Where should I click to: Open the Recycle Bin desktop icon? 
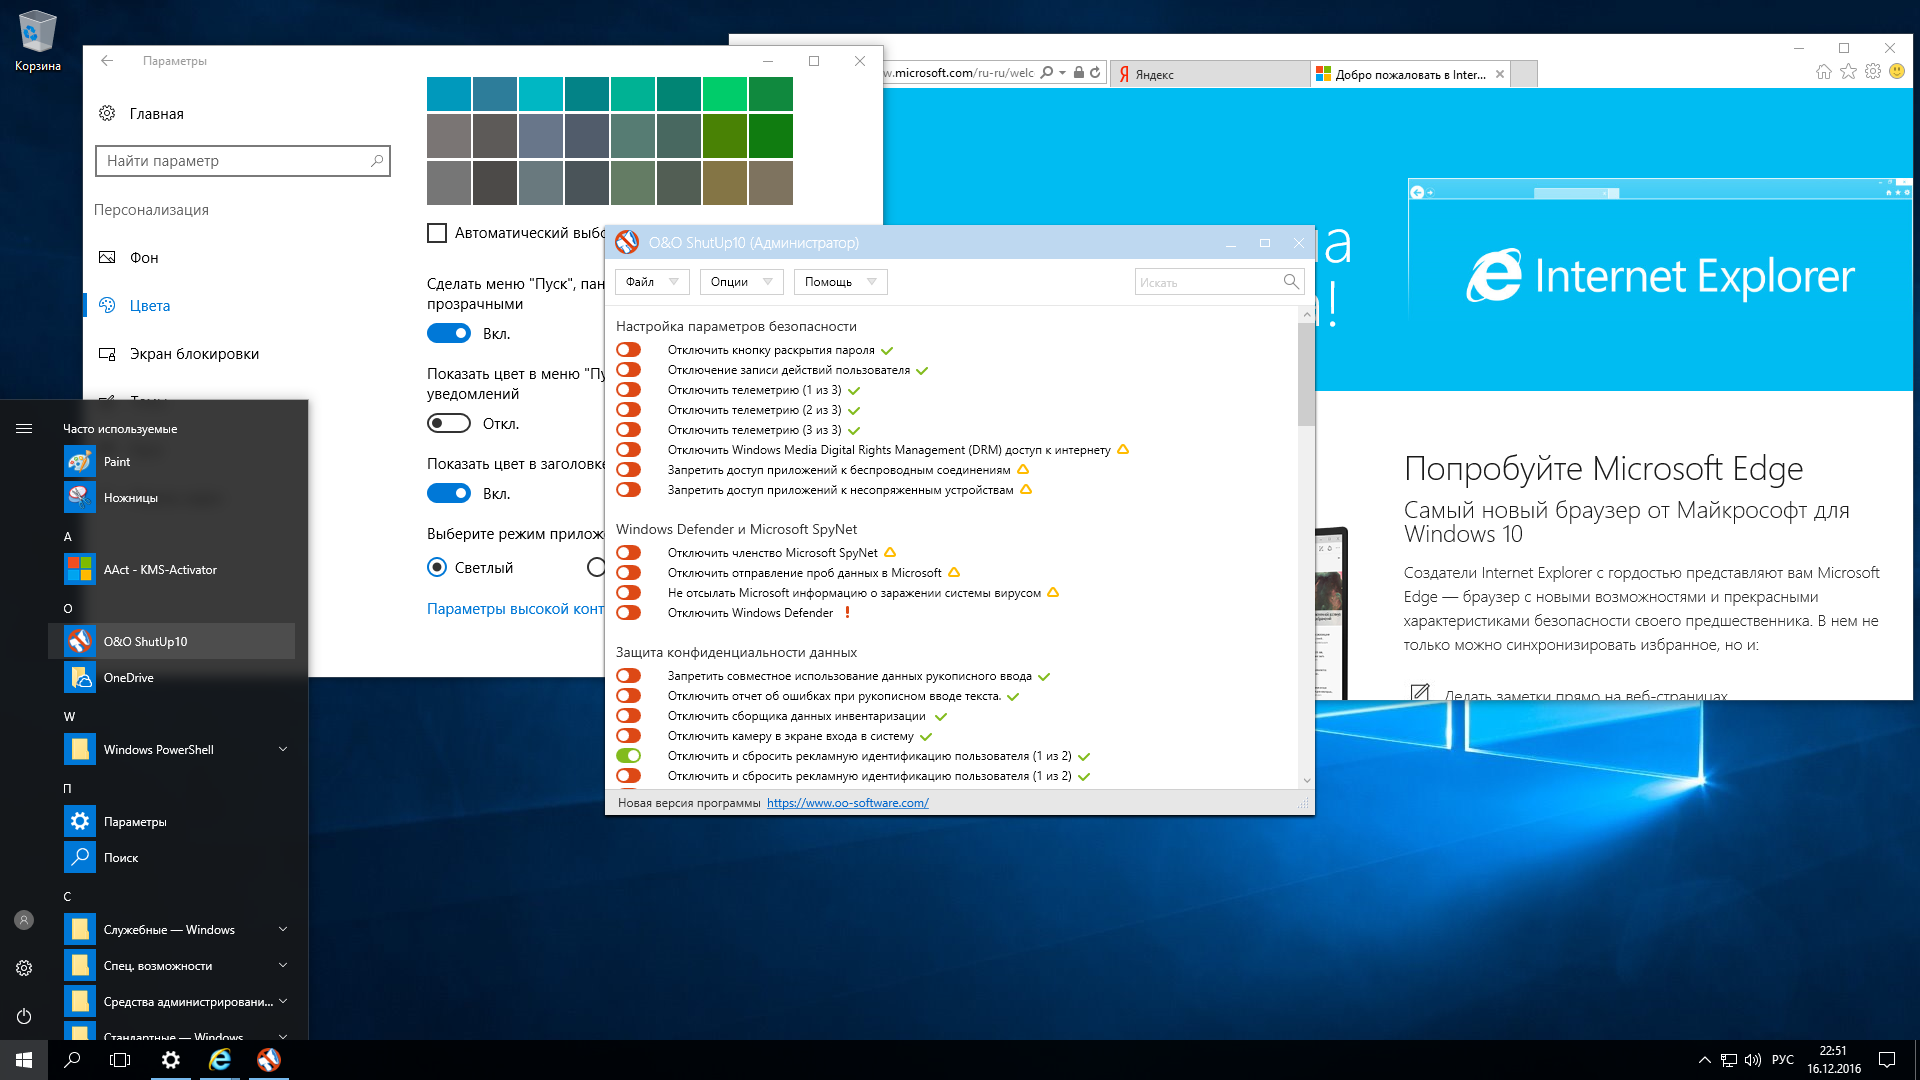click(x=38, y=40)
